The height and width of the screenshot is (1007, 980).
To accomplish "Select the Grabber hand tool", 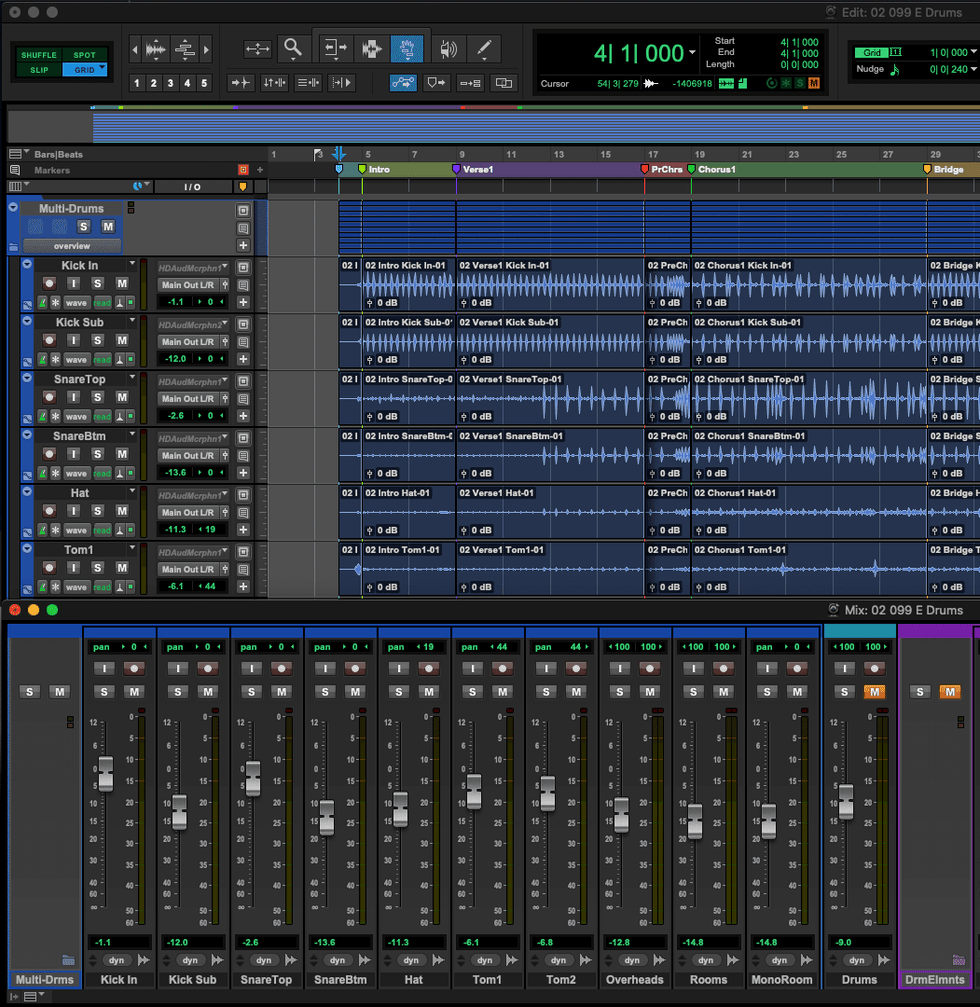I will 407,48.
